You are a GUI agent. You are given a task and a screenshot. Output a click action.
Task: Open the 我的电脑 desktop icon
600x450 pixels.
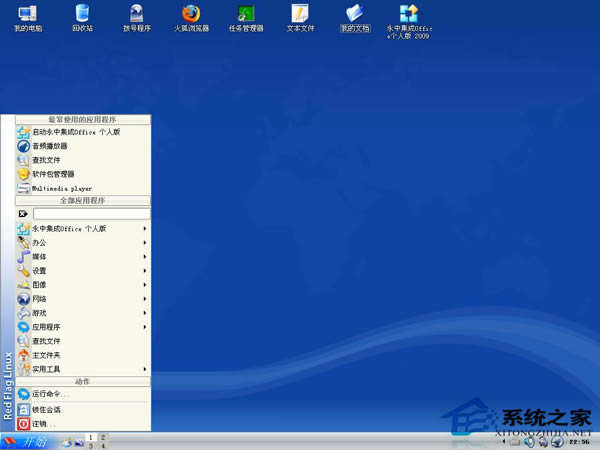pyautogui.click(x=28, y=18)
